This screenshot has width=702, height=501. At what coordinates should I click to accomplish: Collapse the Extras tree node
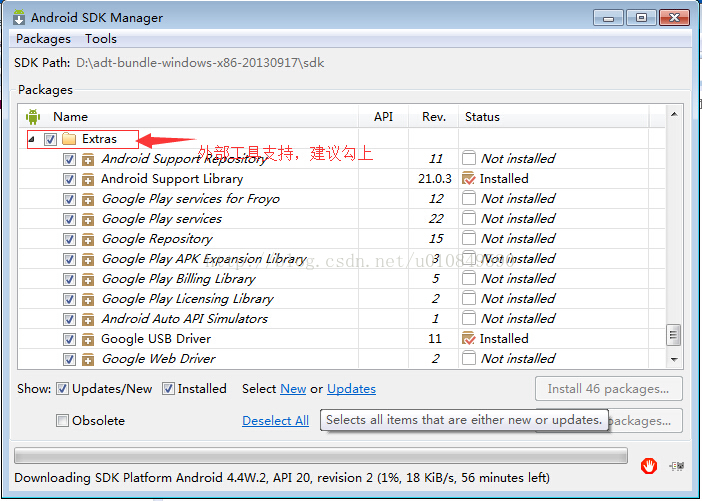(x=31, y=140)
